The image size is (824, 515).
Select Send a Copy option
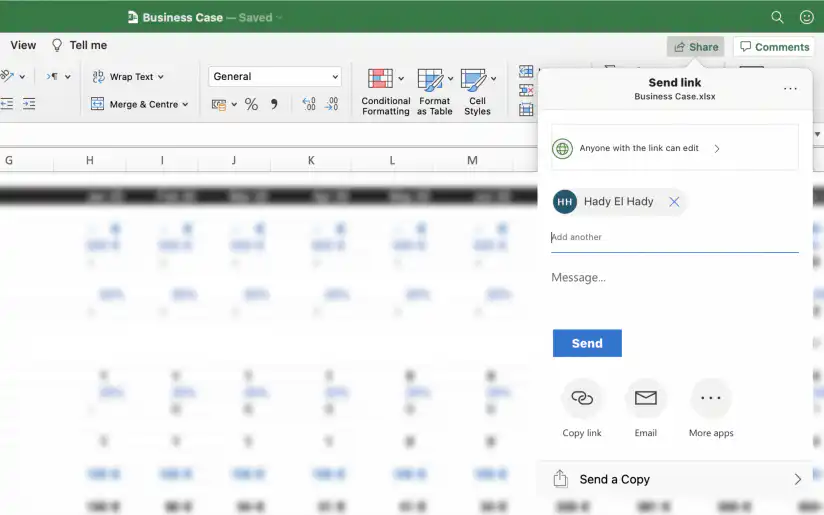[x=674, y=479]
